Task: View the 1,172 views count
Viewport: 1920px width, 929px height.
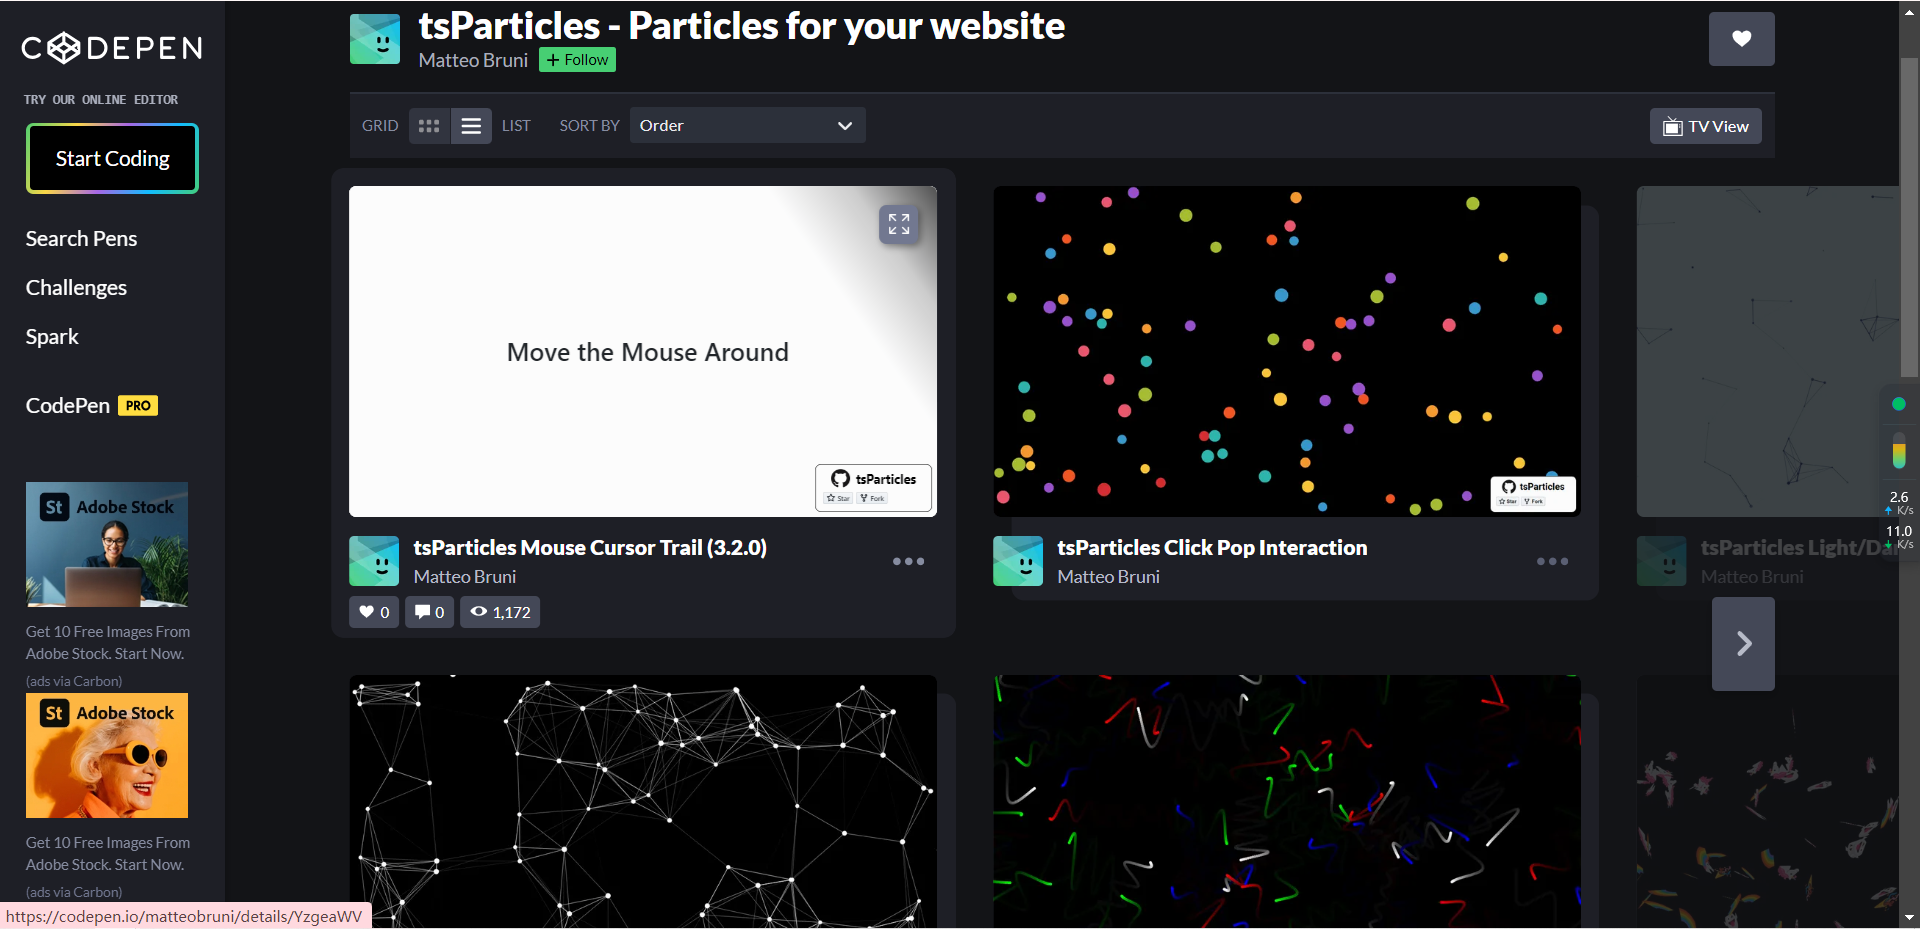Action: coord(500,612)
